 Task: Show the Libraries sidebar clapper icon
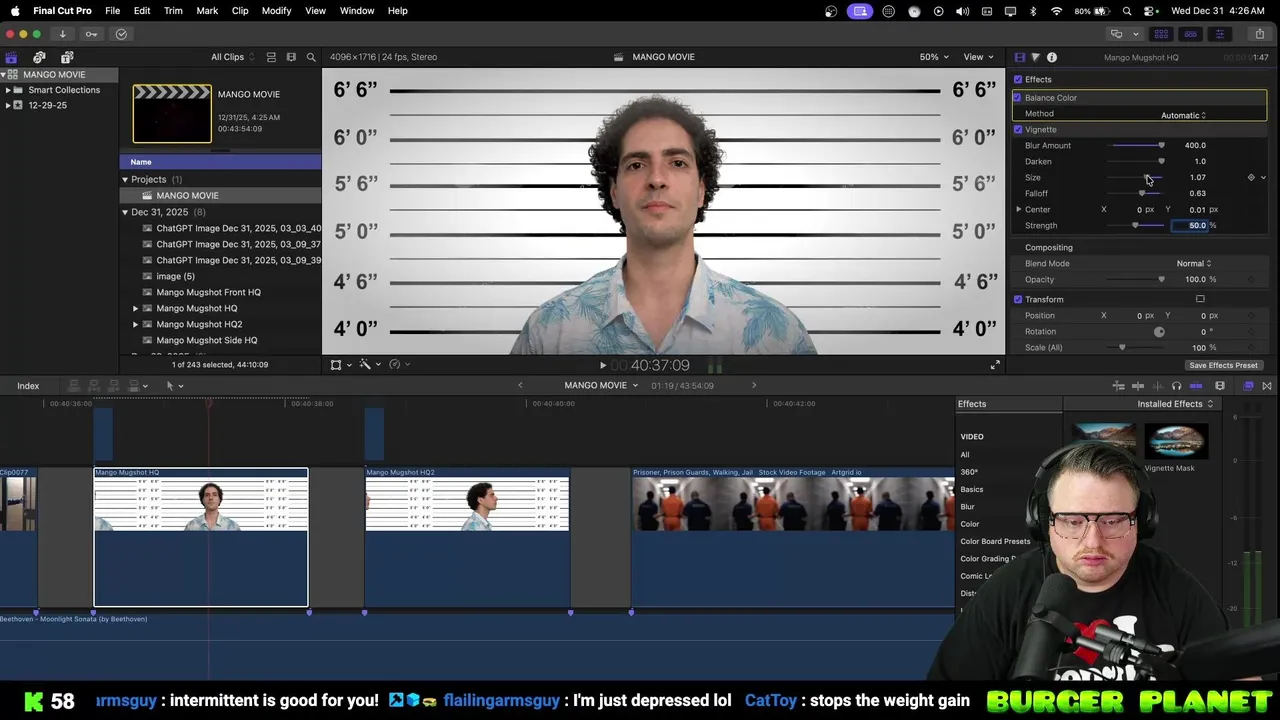[x=11, y=57]
